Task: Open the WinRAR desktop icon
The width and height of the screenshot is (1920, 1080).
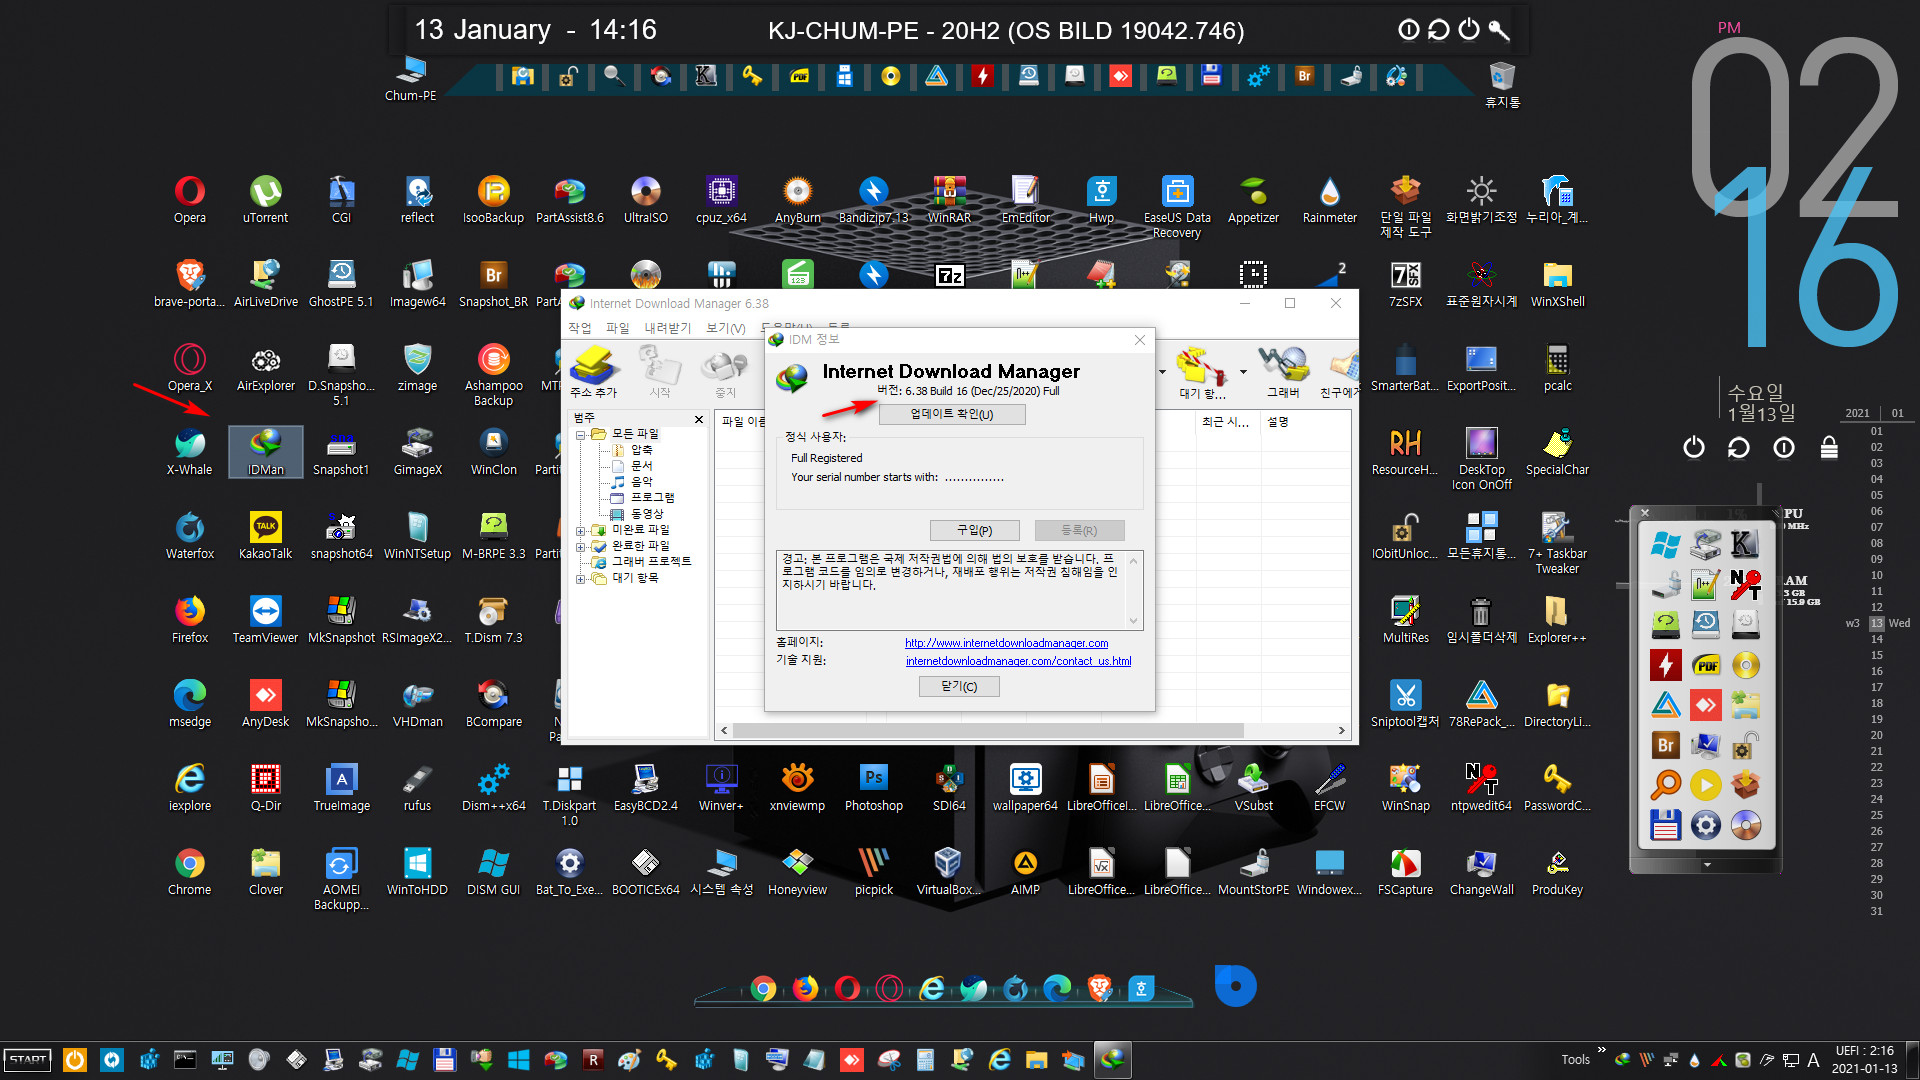Action: 949,200
